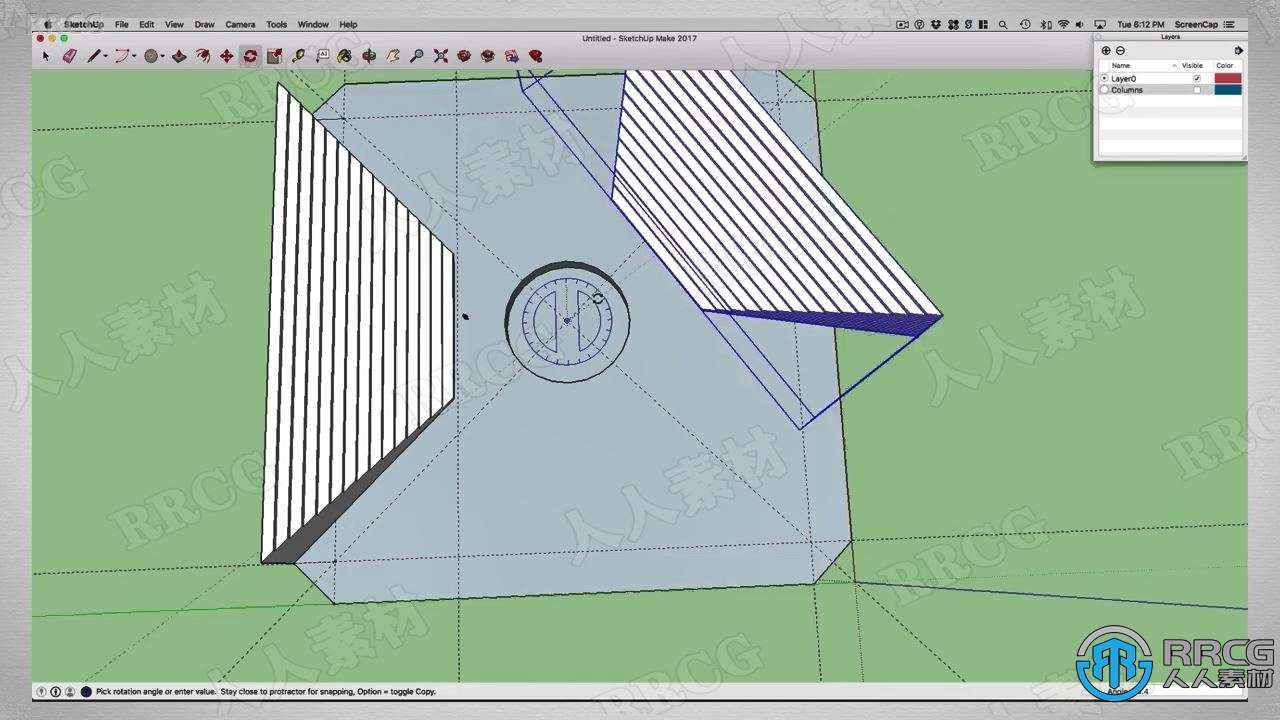Open the Extension Manager ruby icon
The image size is (1280, 720).
(x=536, y=56)
